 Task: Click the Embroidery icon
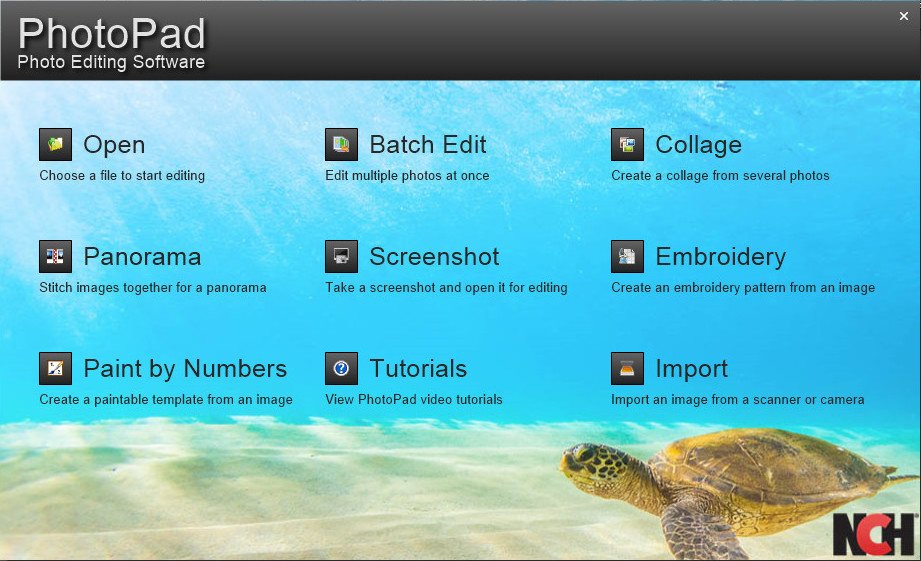pyautogui.click(x=628, y=257)
